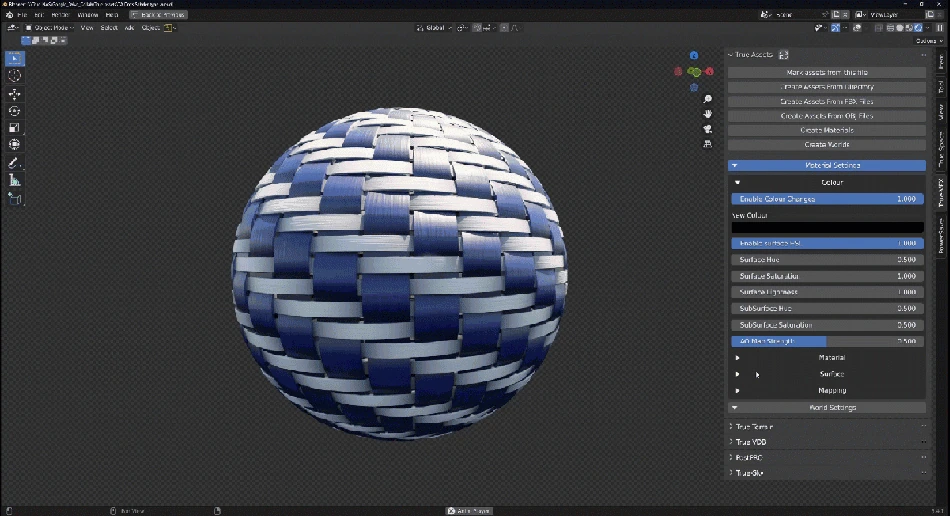Viewport: 950px width, 516px height.
Task: Select the Cursor tool in the toolbar
Action: coord(15,76)
